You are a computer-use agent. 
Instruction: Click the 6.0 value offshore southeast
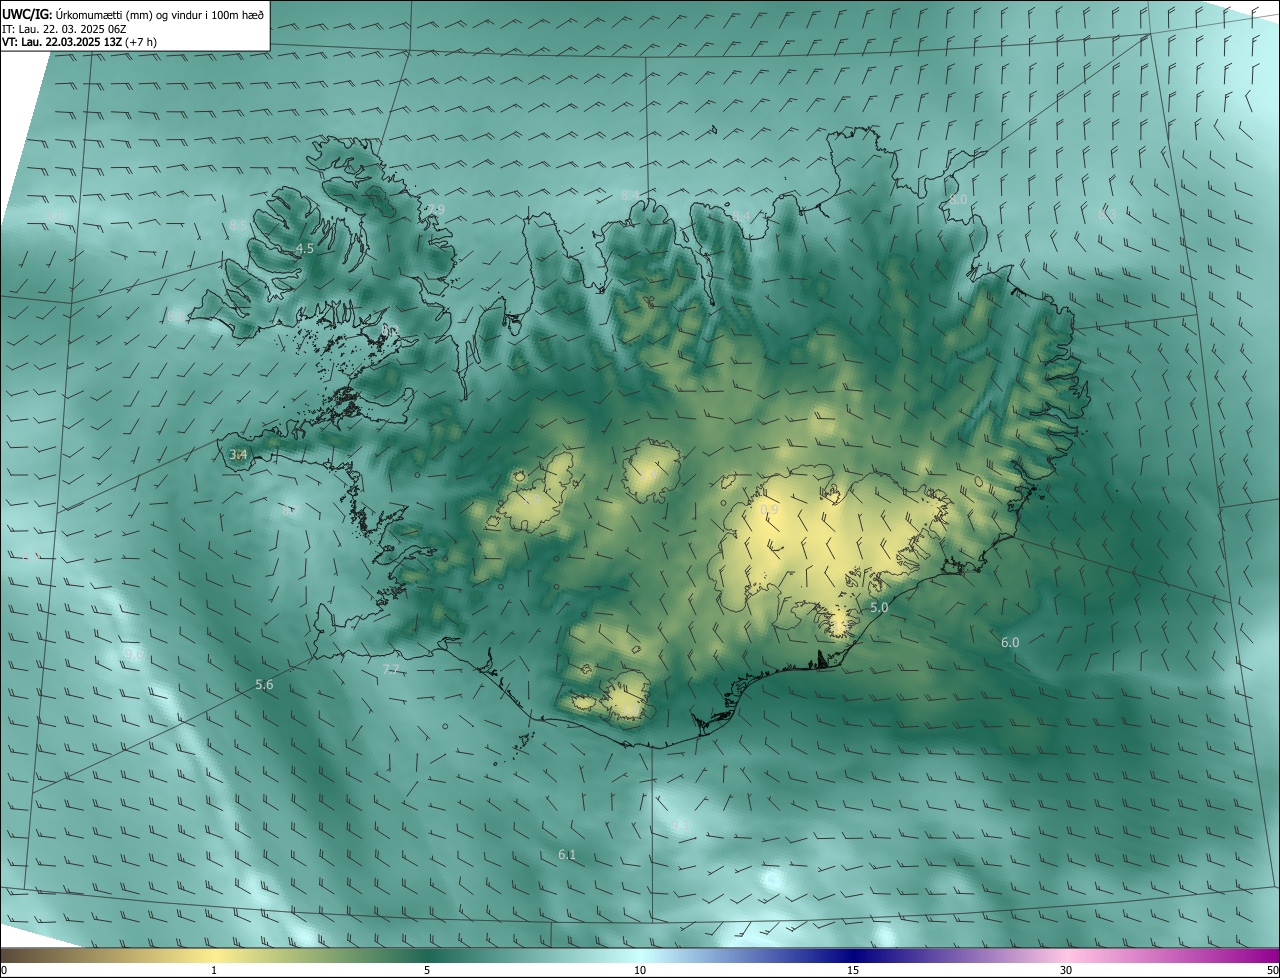(x=1010, y=643)
